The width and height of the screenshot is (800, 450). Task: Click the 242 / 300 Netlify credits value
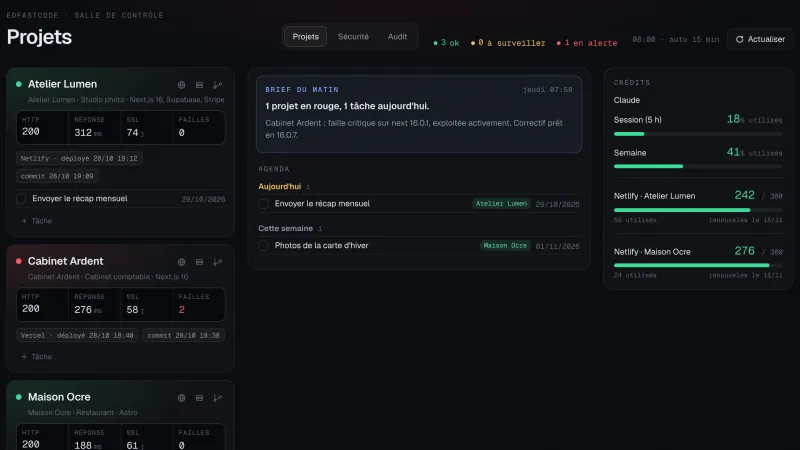(758, 195)
